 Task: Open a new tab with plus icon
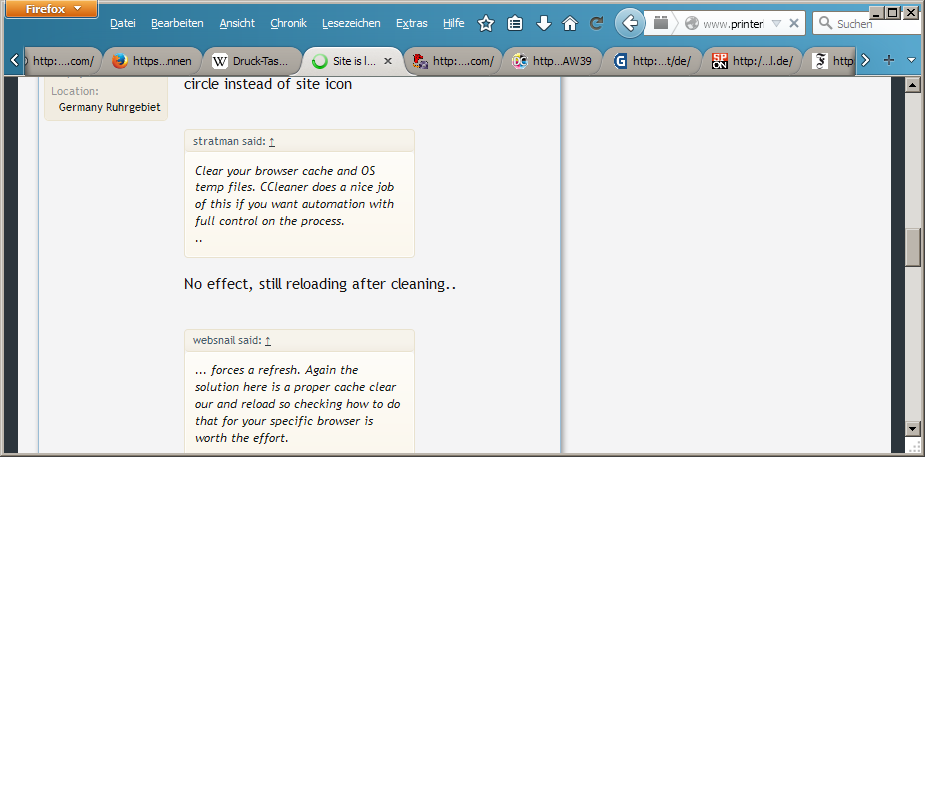[x=889, y=60]
